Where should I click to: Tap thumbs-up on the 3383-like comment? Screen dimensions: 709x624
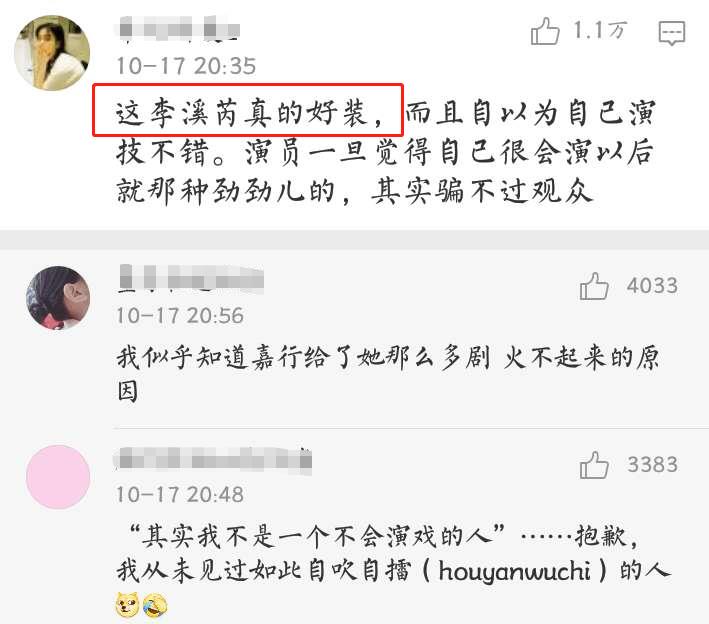(x=594, y=465)
